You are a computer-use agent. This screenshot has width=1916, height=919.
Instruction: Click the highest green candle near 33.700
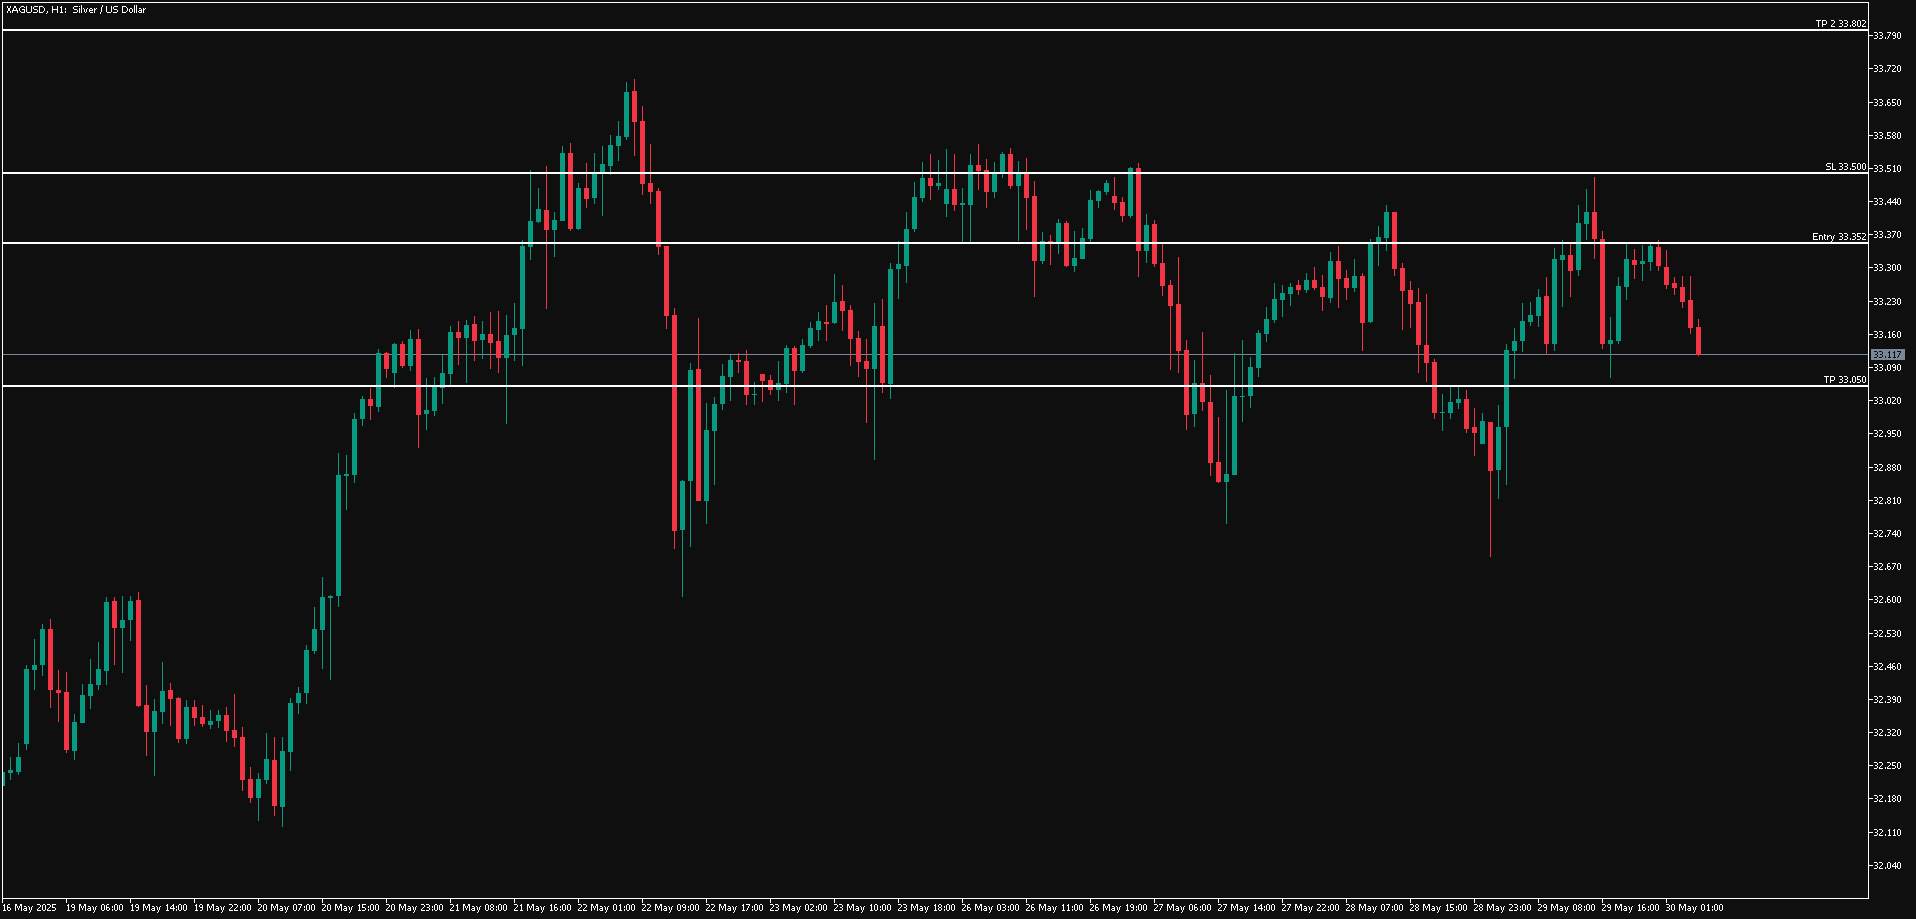point(626,113)
